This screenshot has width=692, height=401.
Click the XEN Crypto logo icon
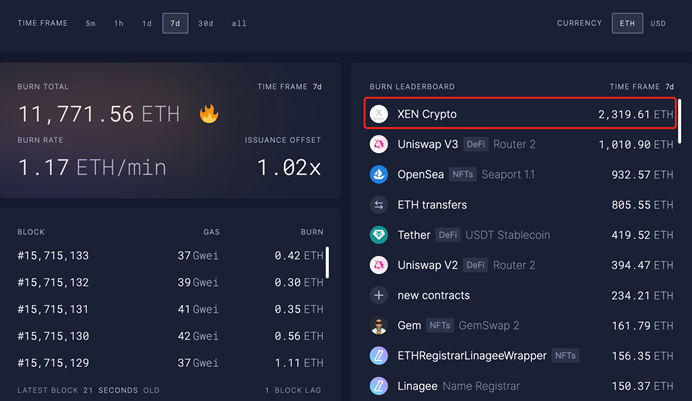pyautogui.click(x=379, y=114)
